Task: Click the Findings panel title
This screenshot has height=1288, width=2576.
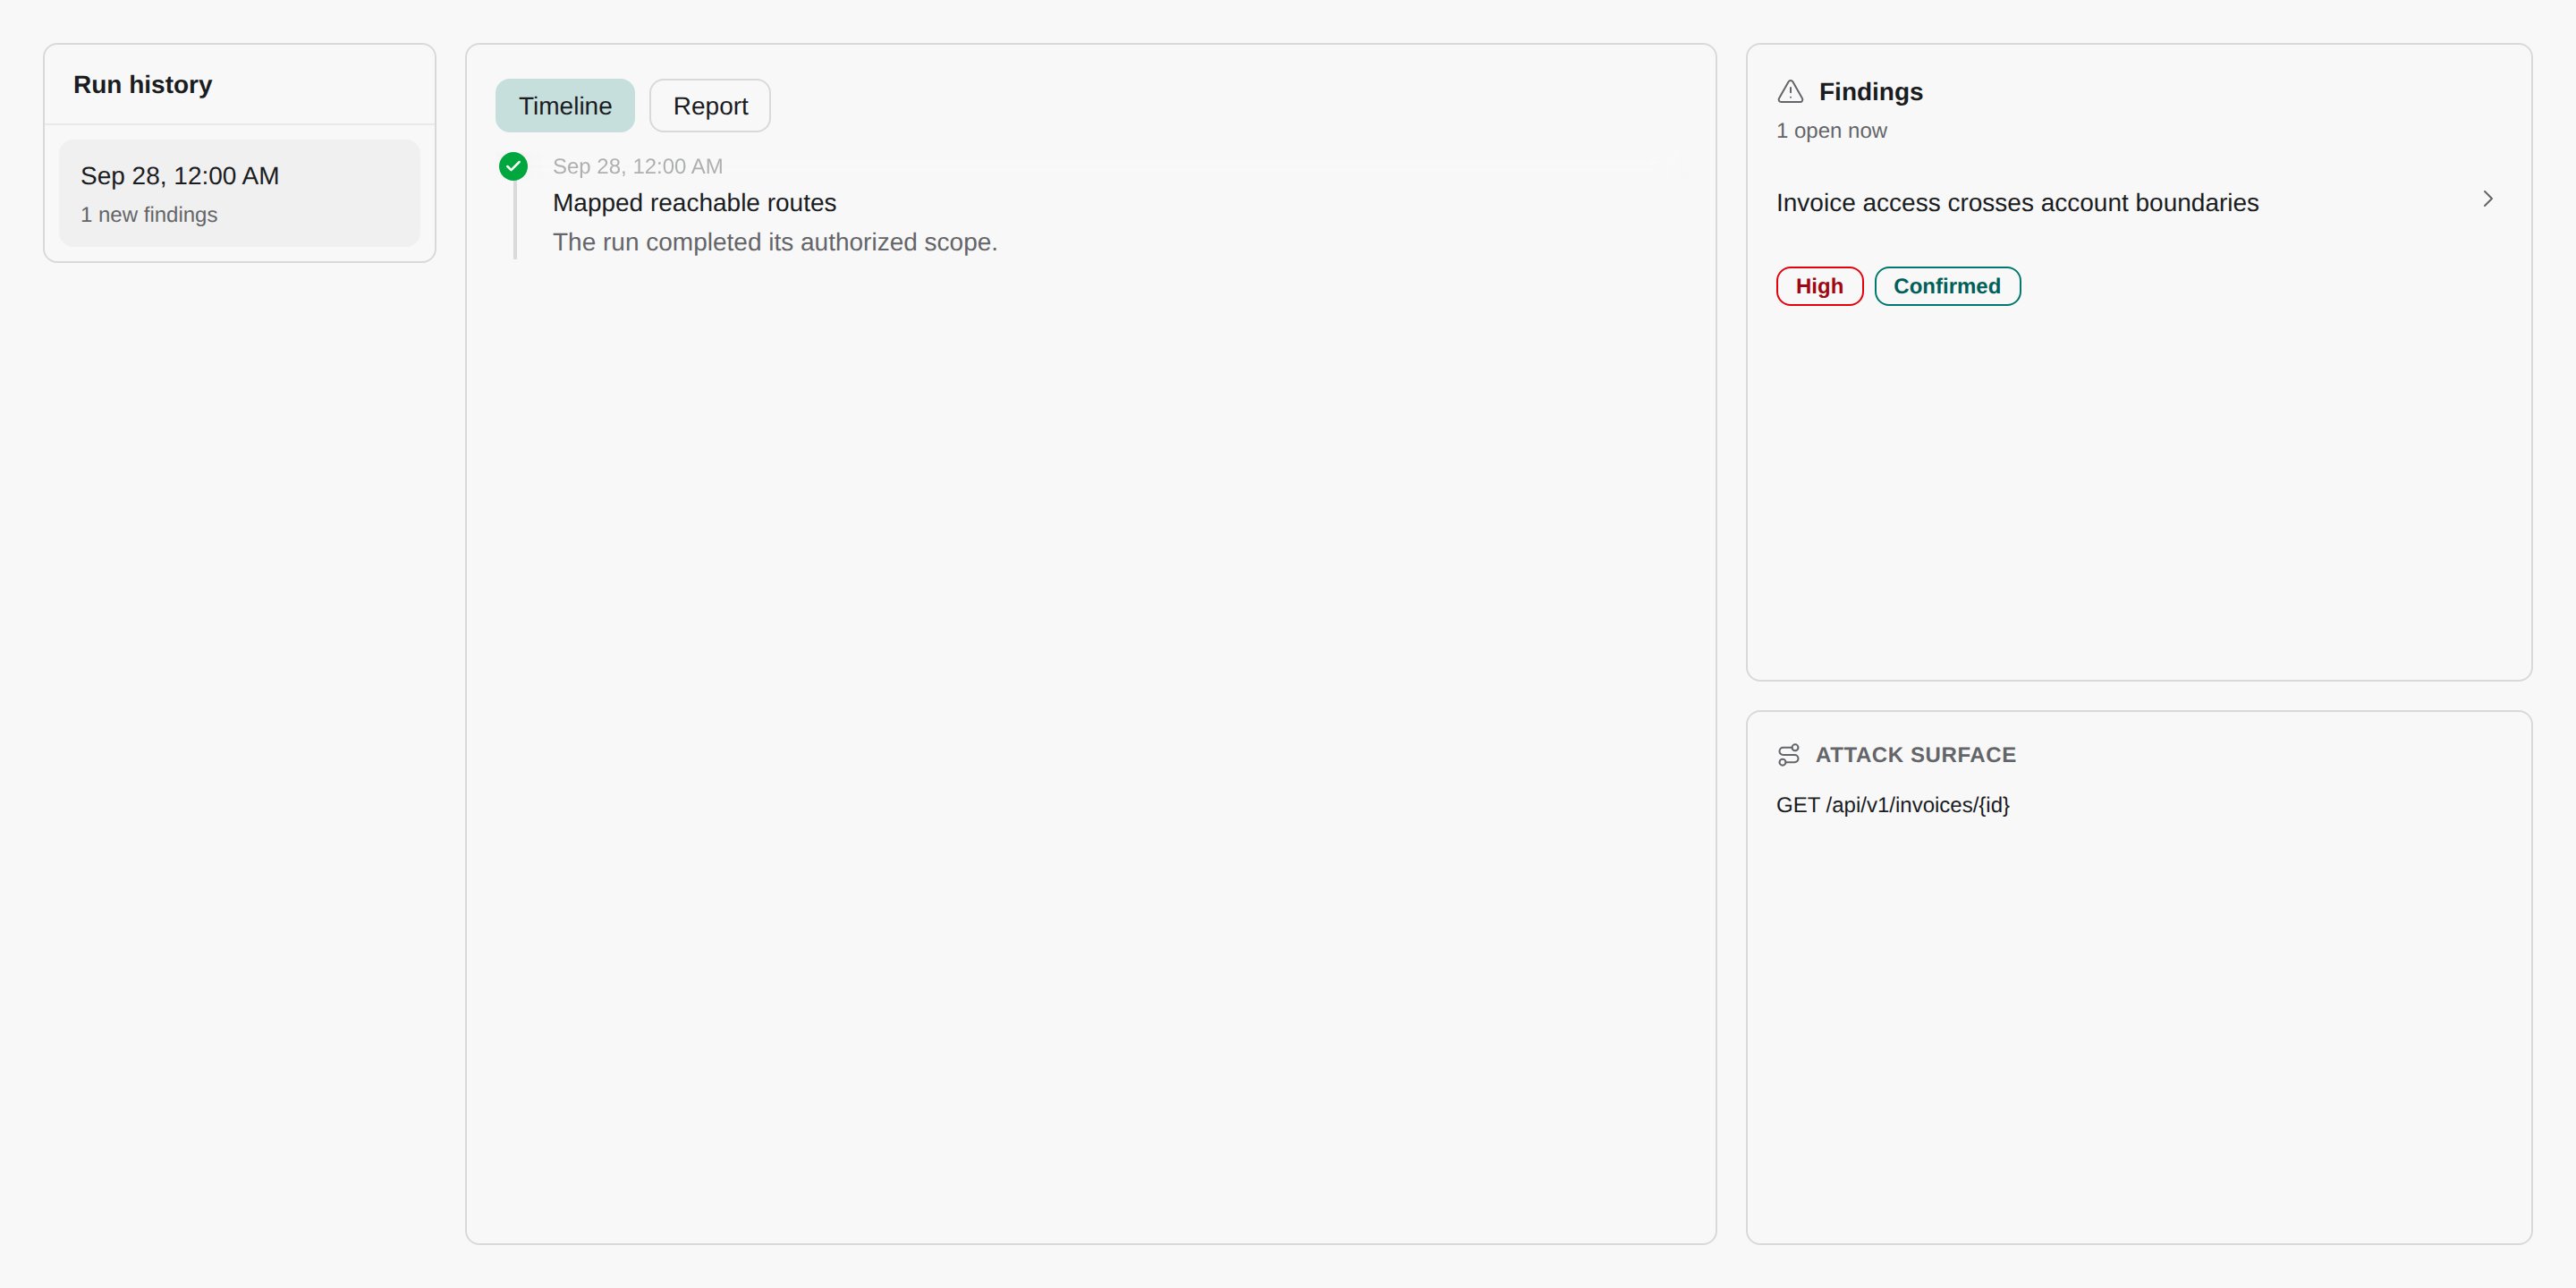Action: 1870,92
